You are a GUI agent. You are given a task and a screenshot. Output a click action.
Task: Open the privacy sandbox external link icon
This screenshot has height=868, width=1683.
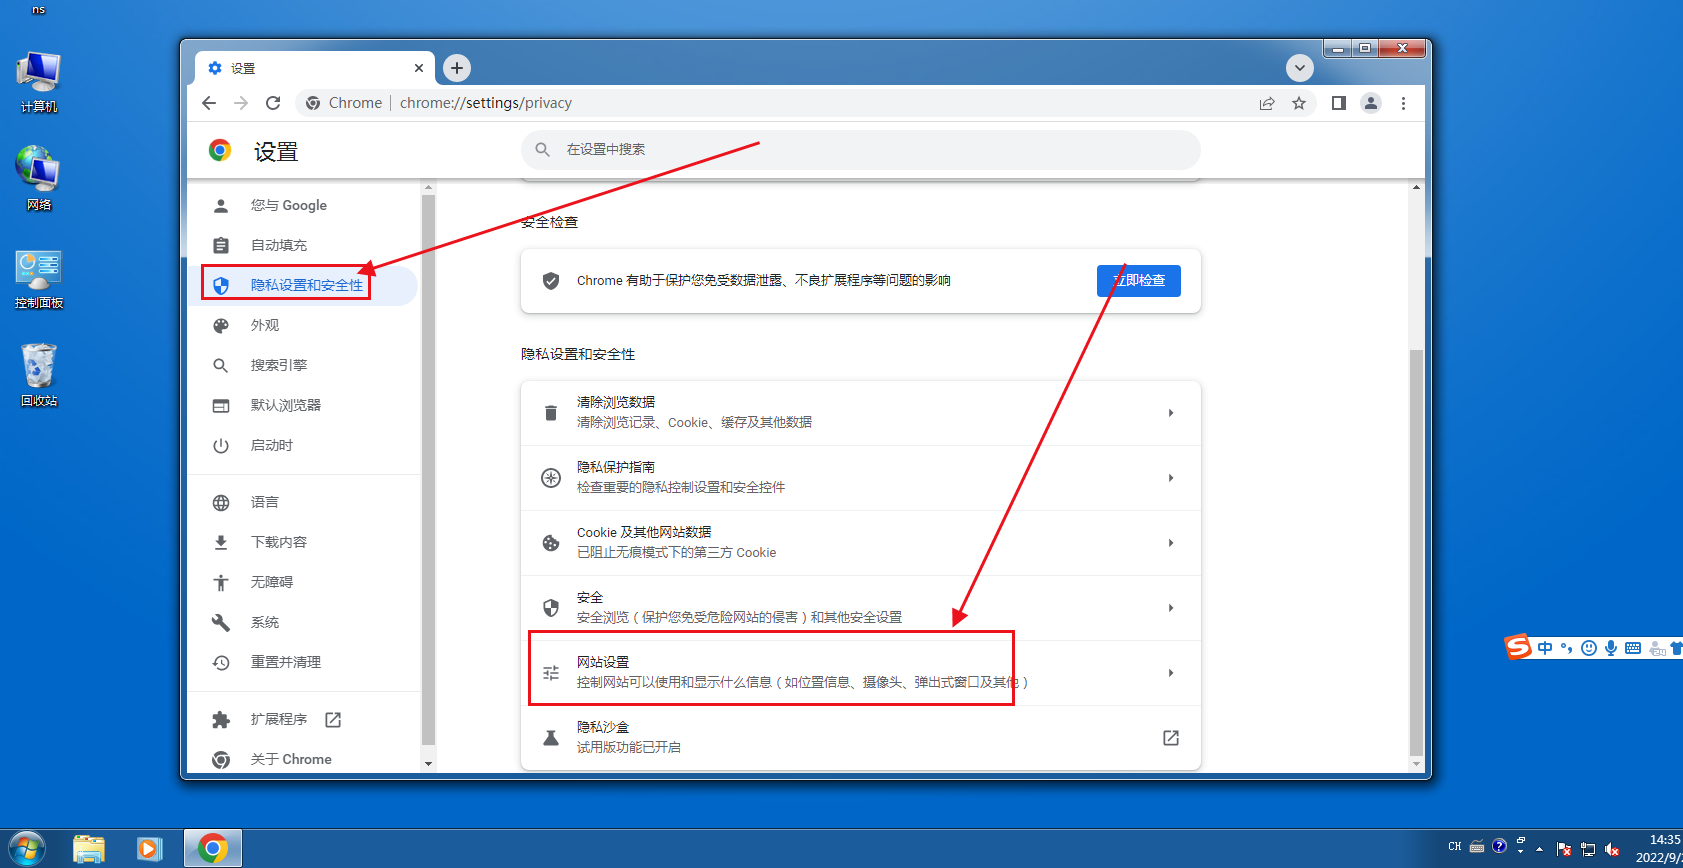(x=1171, y=738)
